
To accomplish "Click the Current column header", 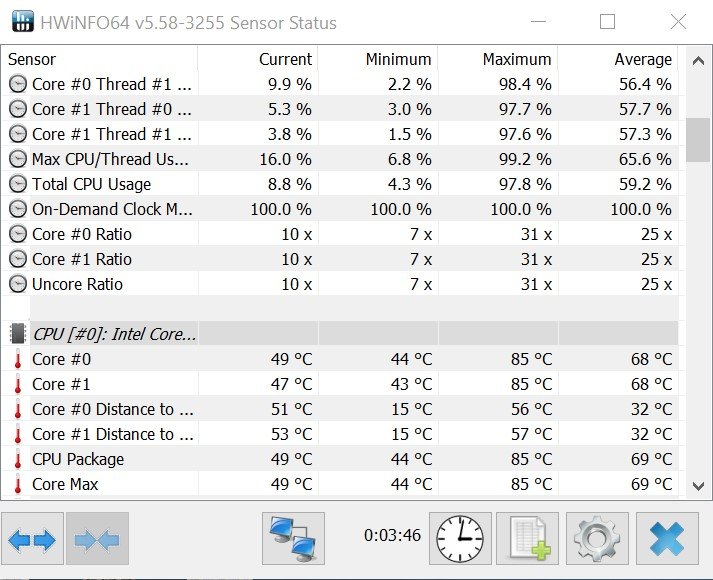I will (x=258, y=59).
